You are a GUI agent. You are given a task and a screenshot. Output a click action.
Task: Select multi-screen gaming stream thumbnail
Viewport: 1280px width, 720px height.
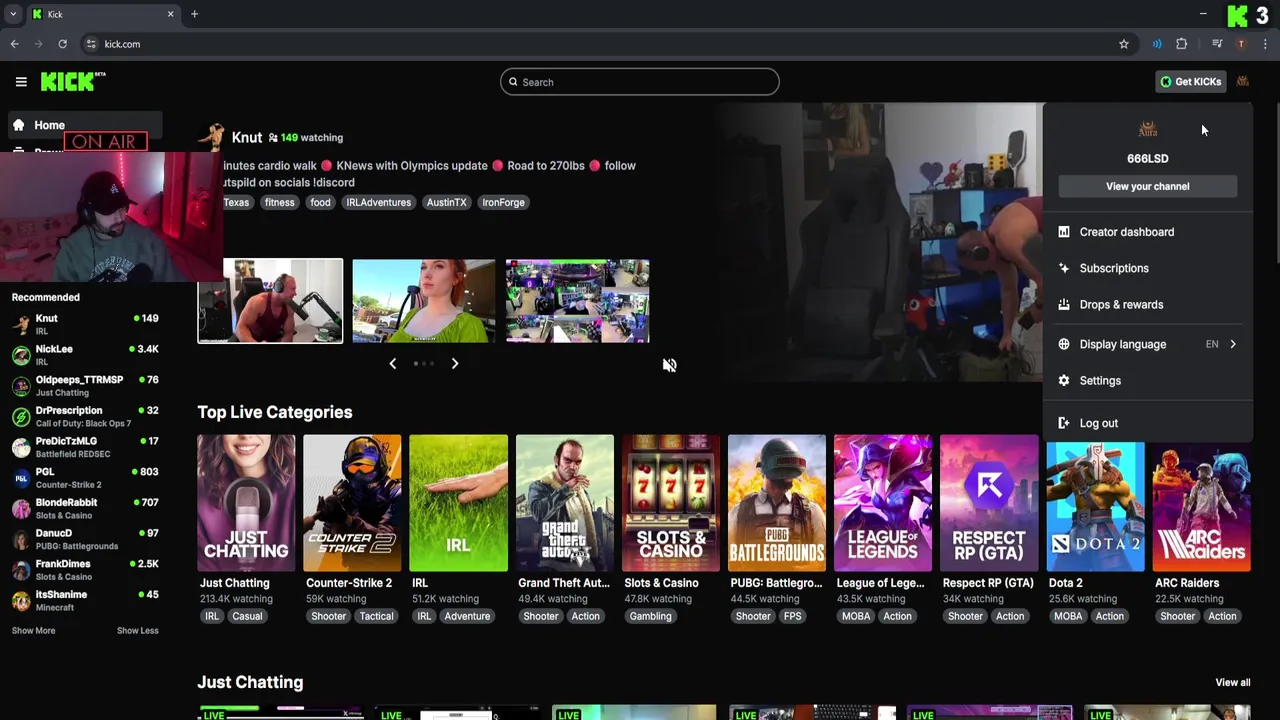click(577, 301)
